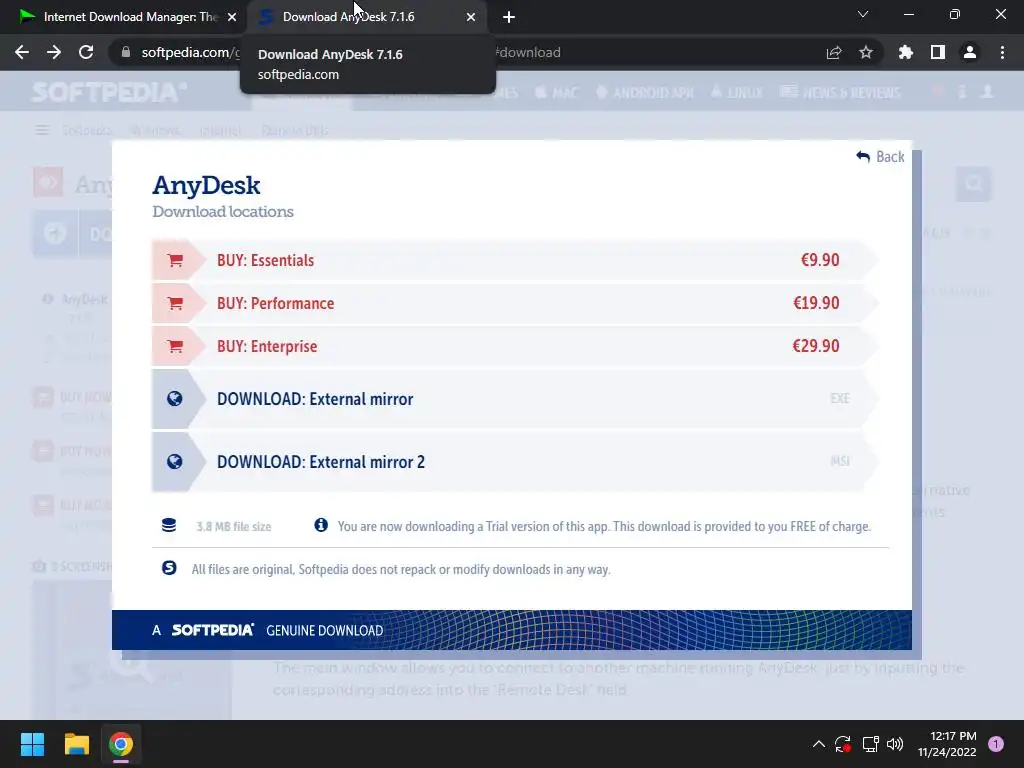Bookmark this page with the star

tap(866, 52)
